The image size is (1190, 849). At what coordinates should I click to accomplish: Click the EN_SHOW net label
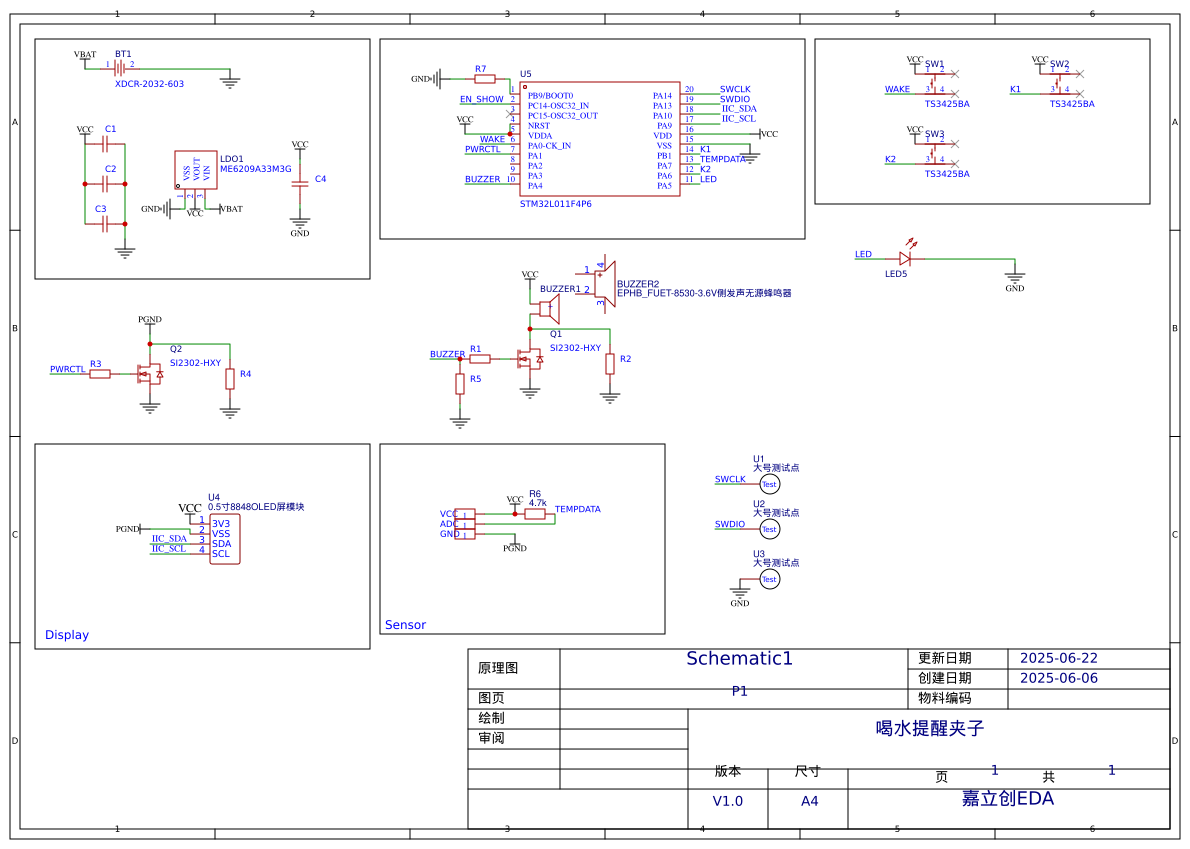[481, 99]
